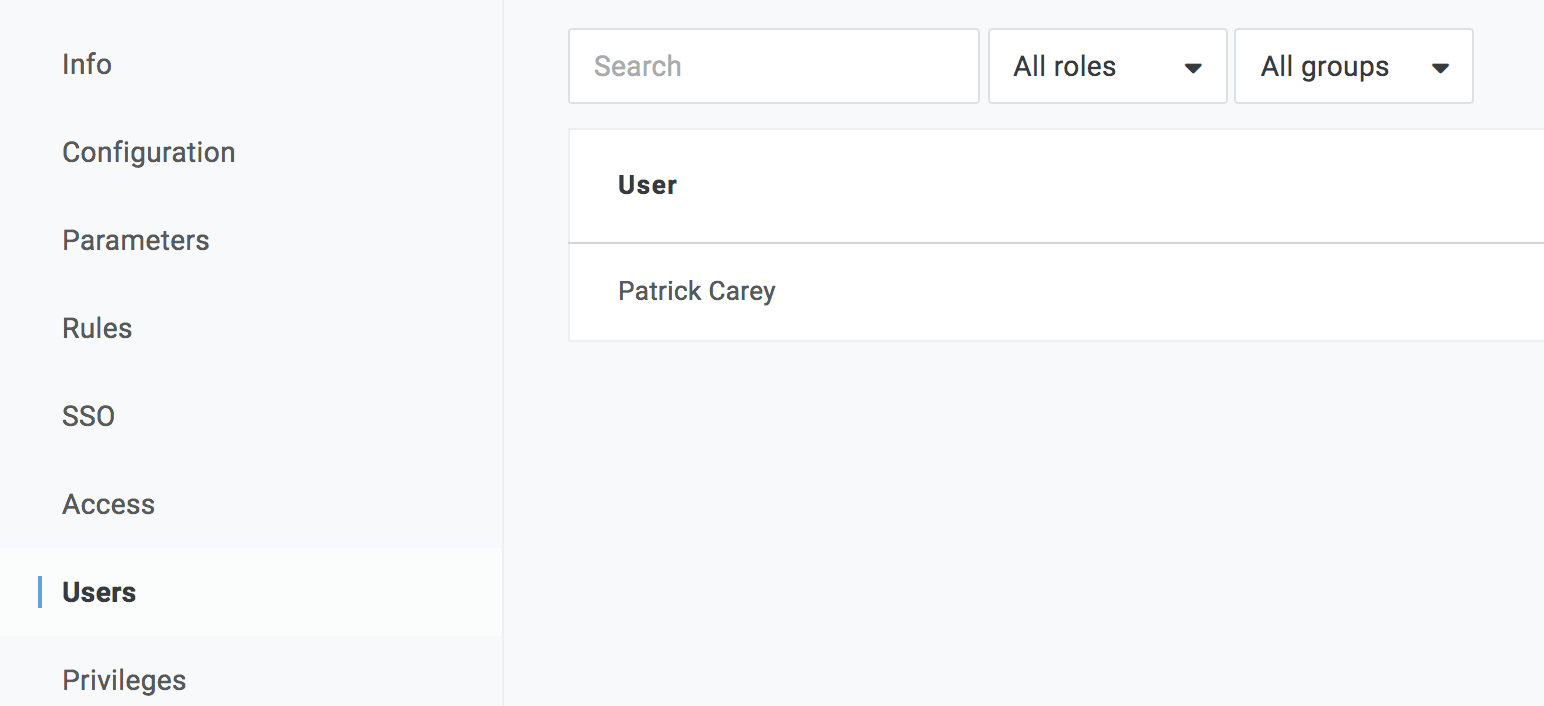Go to the Configuration page
The height and width of the screenshot is (706, 1544).
click(x=149, y=153)
